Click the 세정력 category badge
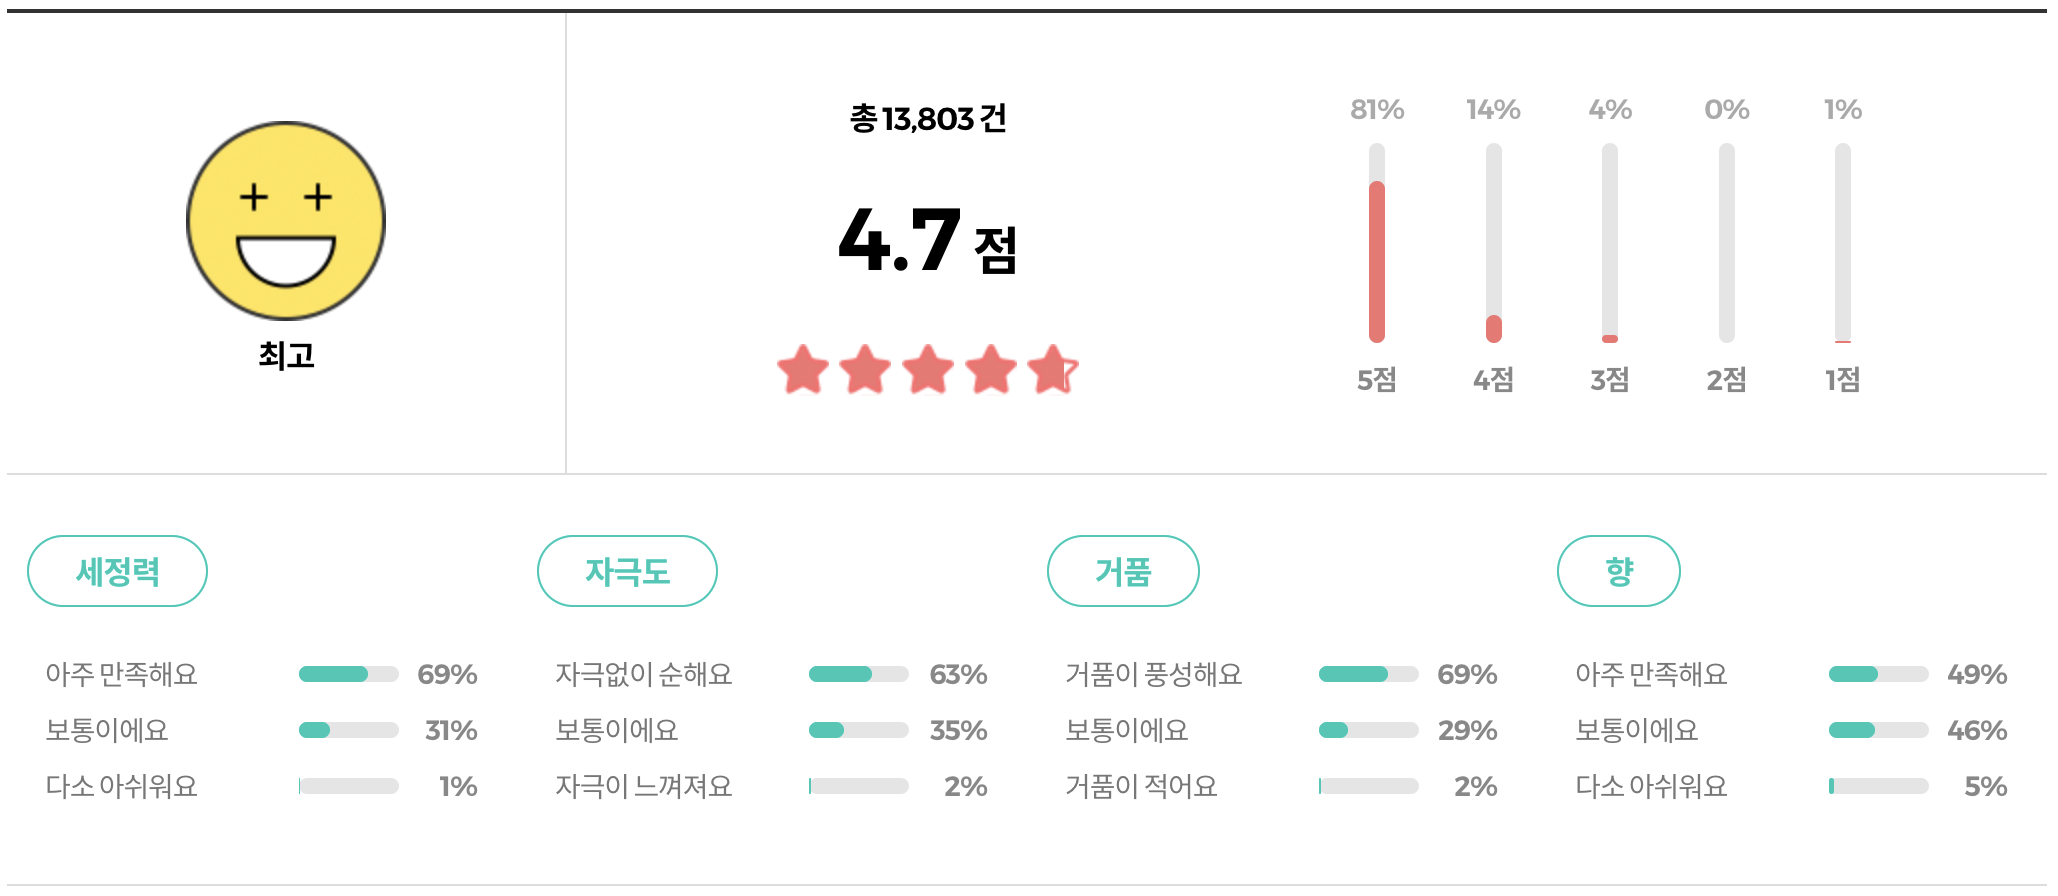 click(x=118, y=570)
